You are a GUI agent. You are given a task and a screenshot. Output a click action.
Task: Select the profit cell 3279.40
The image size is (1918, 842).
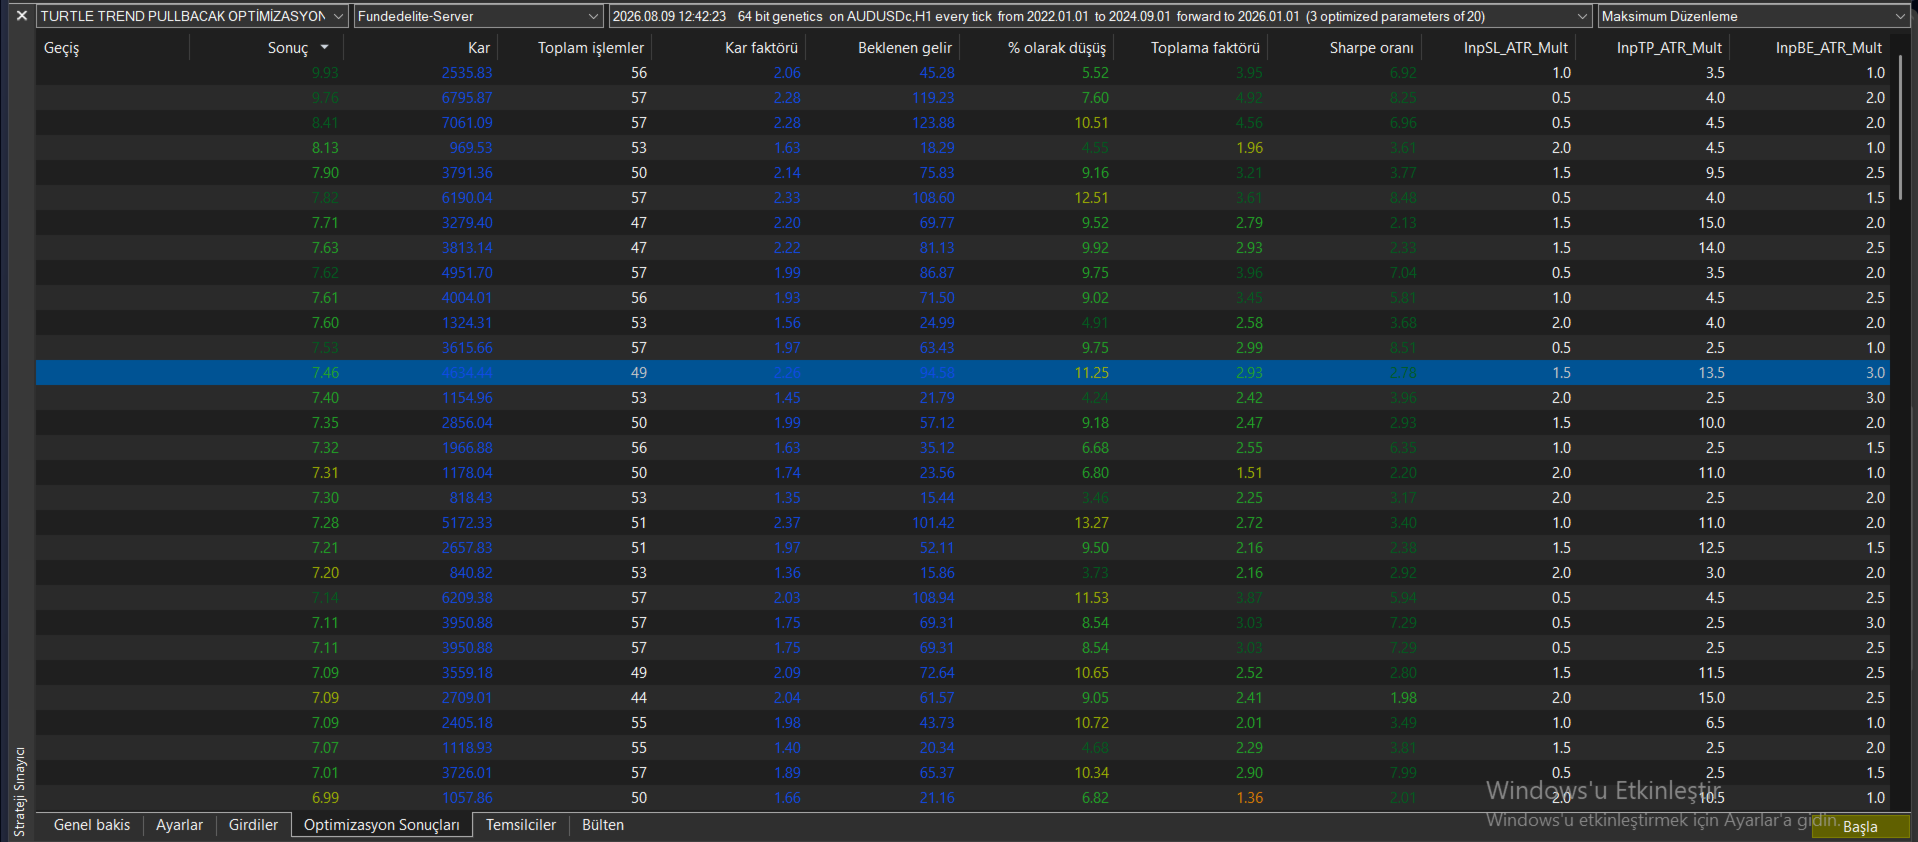(466, 223)
